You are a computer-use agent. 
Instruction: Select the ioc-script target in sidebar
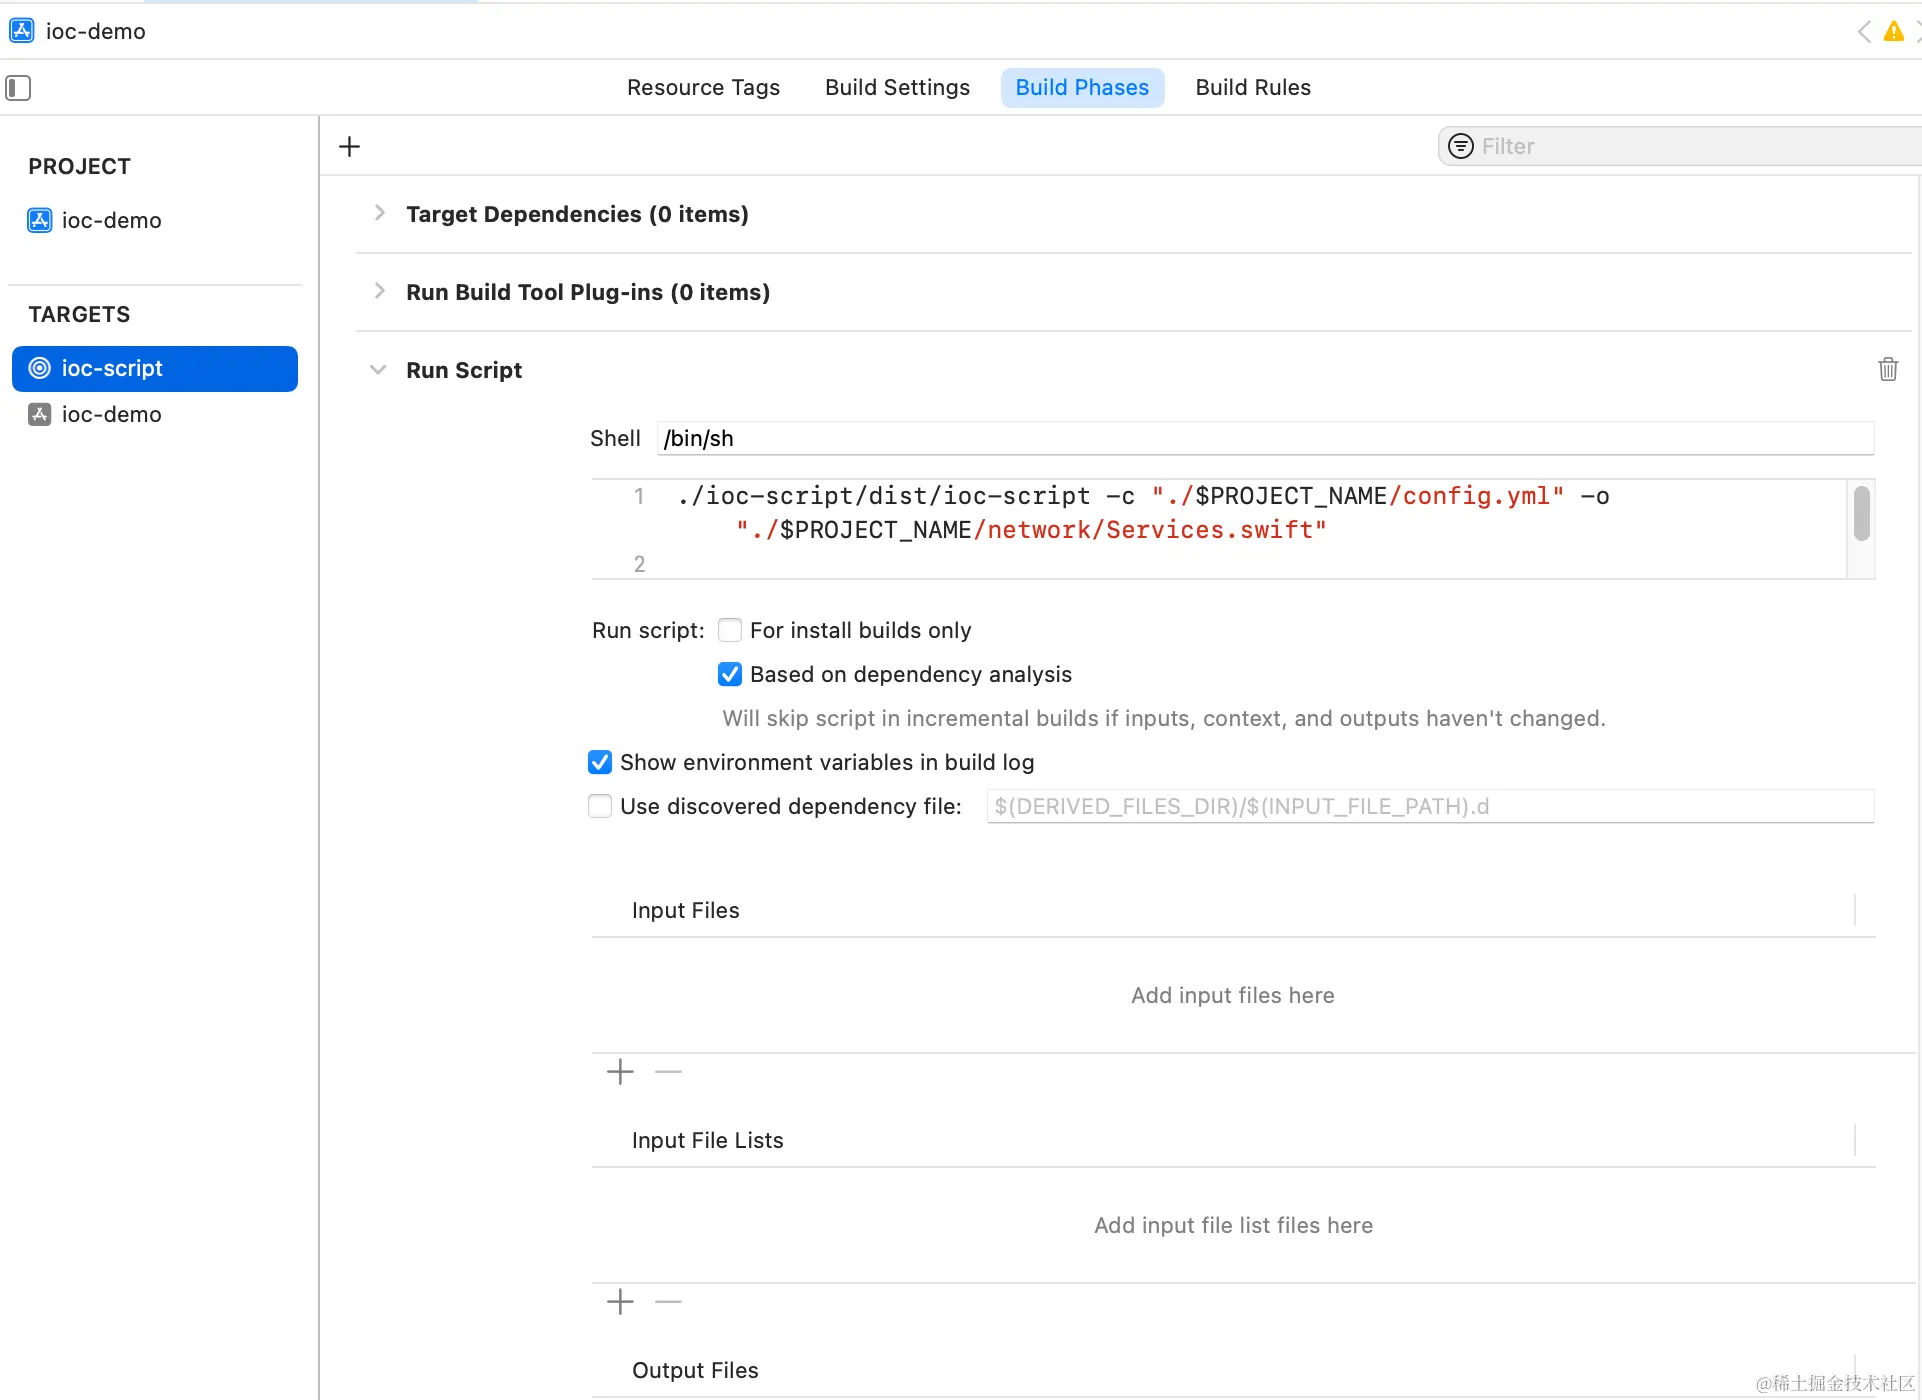pyautogui.click(x=155, y=369)
